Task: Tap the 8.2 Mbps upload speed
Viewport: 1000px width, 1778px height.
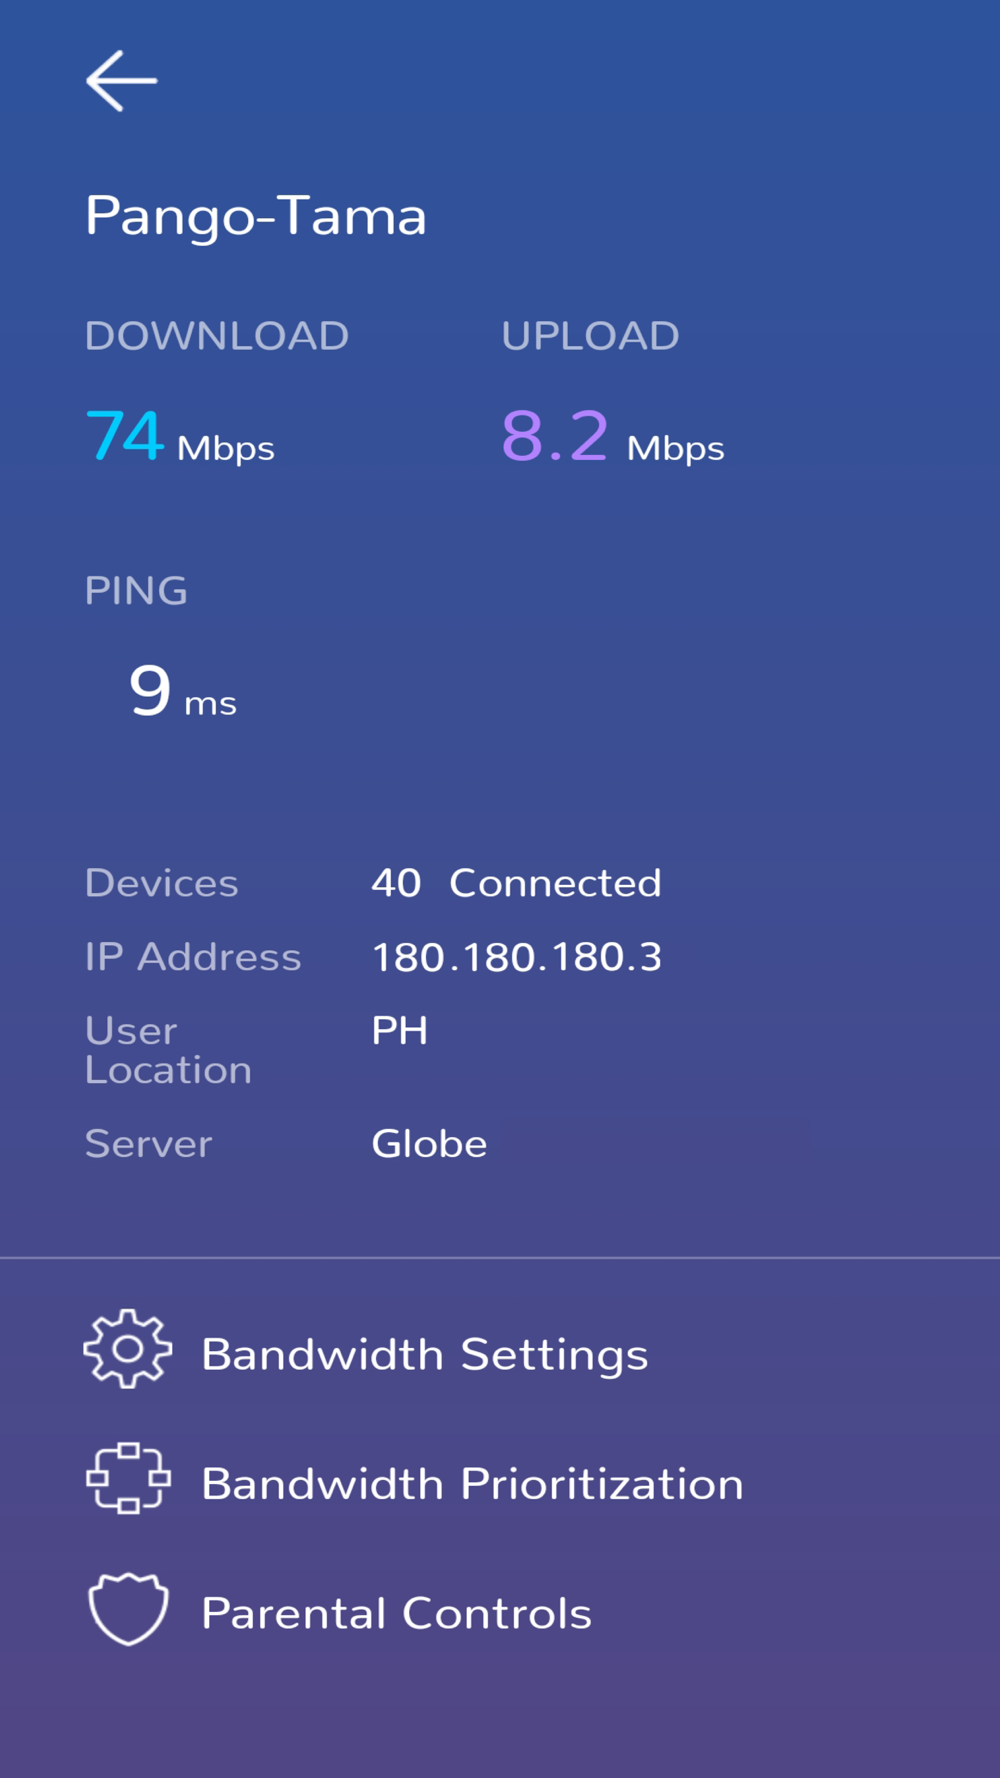Action: (x=612, y=438)
